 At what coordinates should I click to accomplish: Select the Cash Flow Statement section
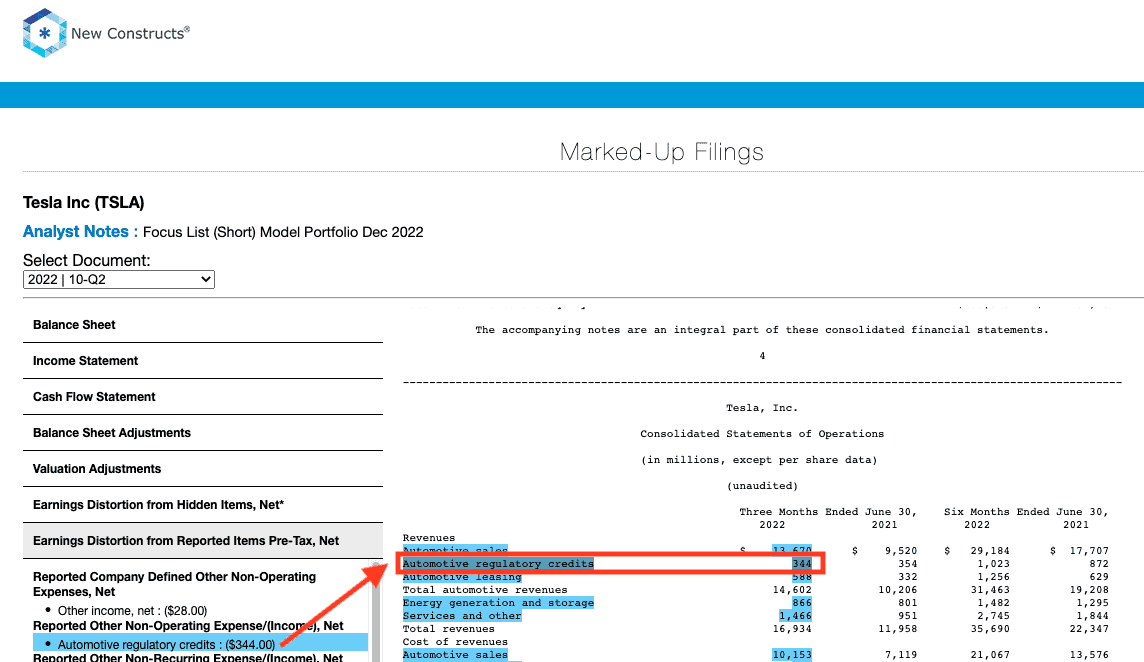(203, 397)
